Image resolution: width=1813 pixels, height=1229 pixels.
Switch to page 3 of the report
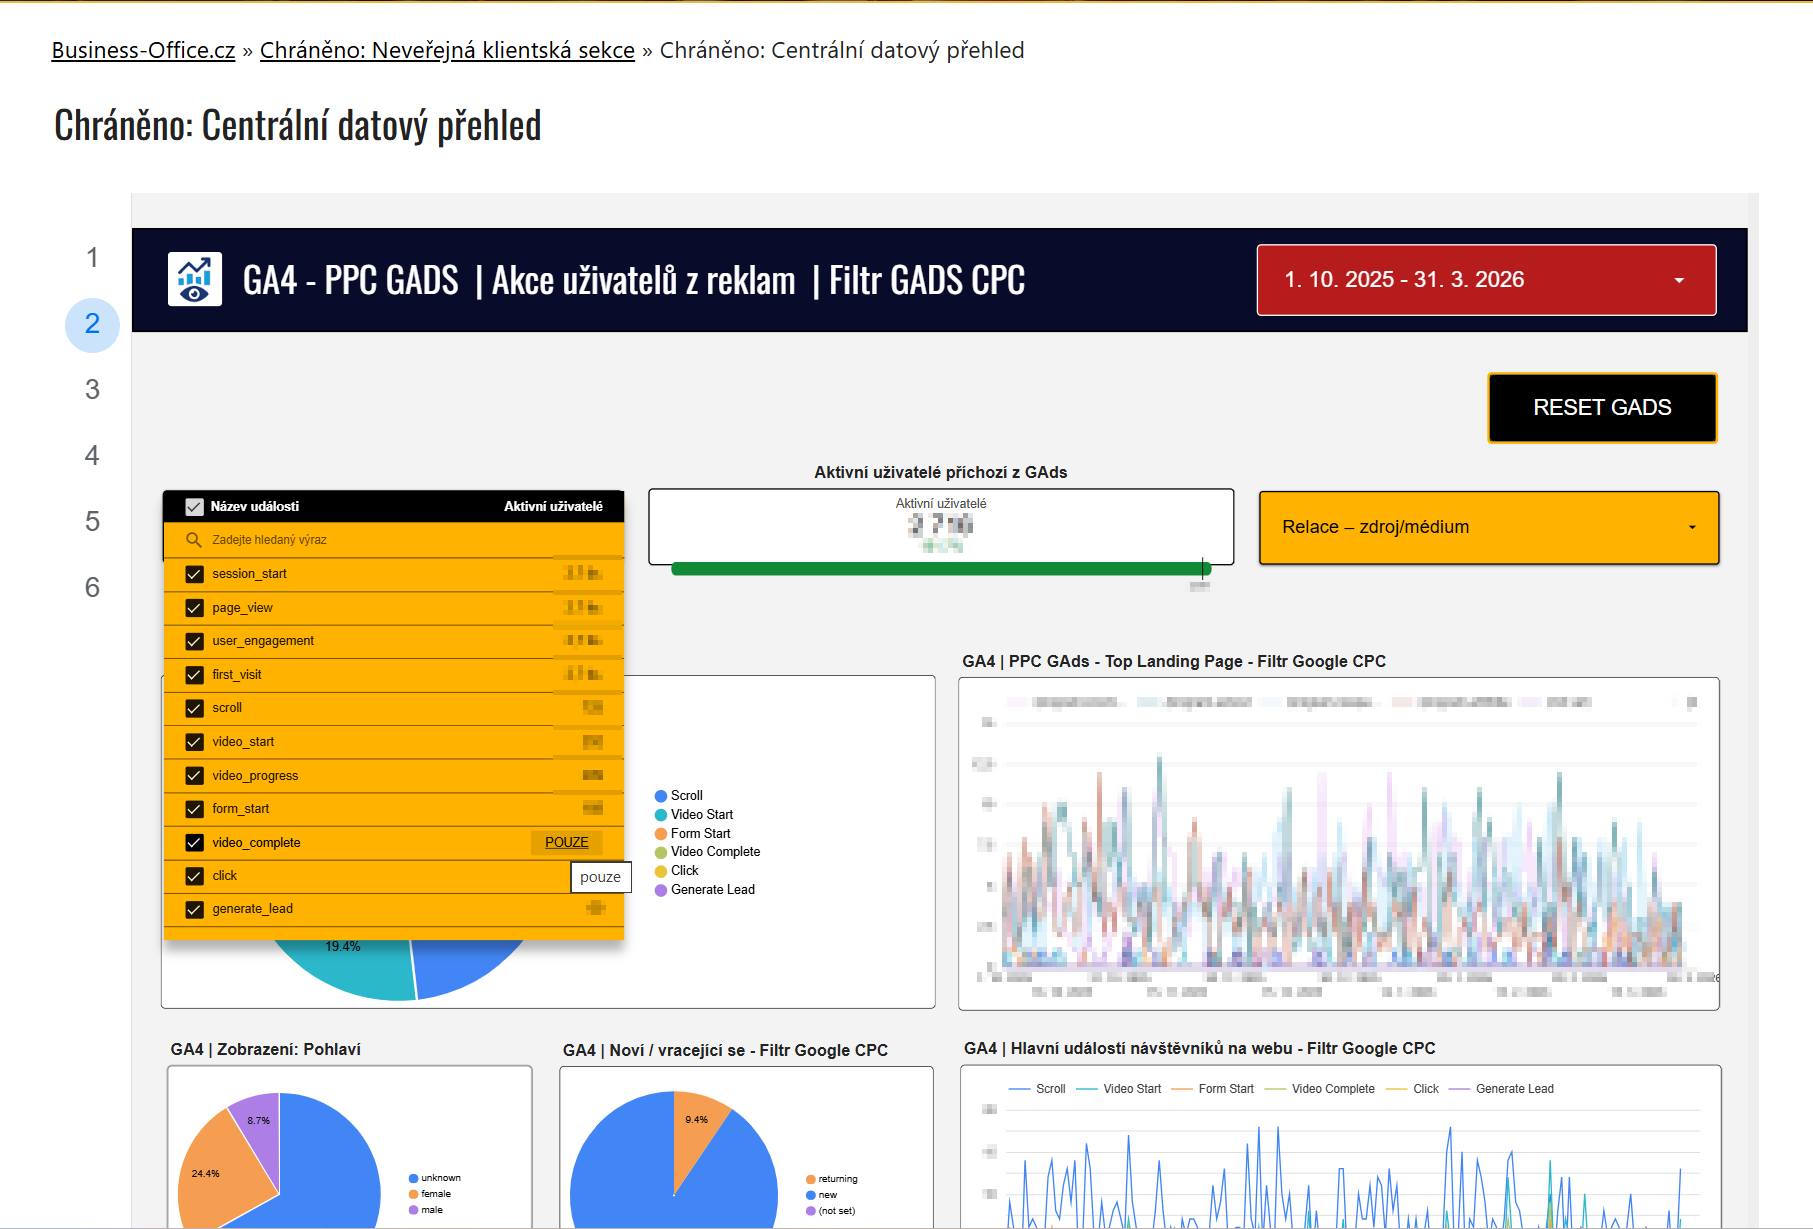[x=92, y=390]
